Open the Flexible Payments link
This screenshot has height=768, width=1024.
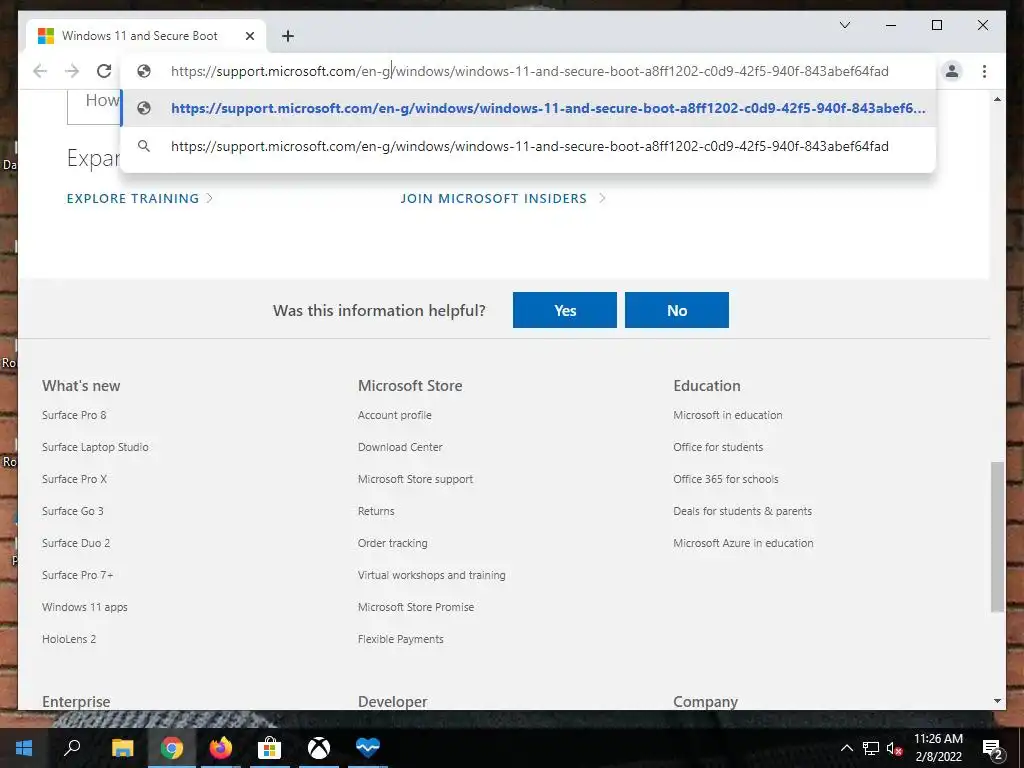click(x=400, y=639)
